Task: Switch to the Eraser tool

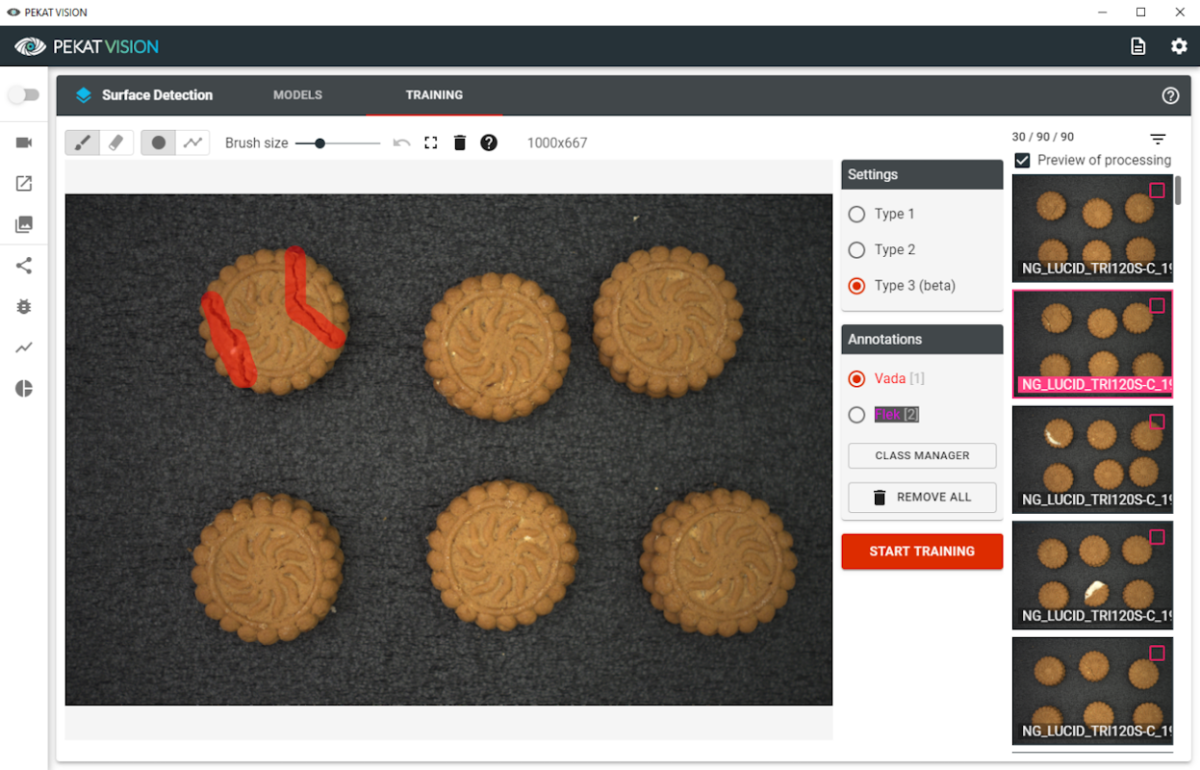Action: click(116, 142)
